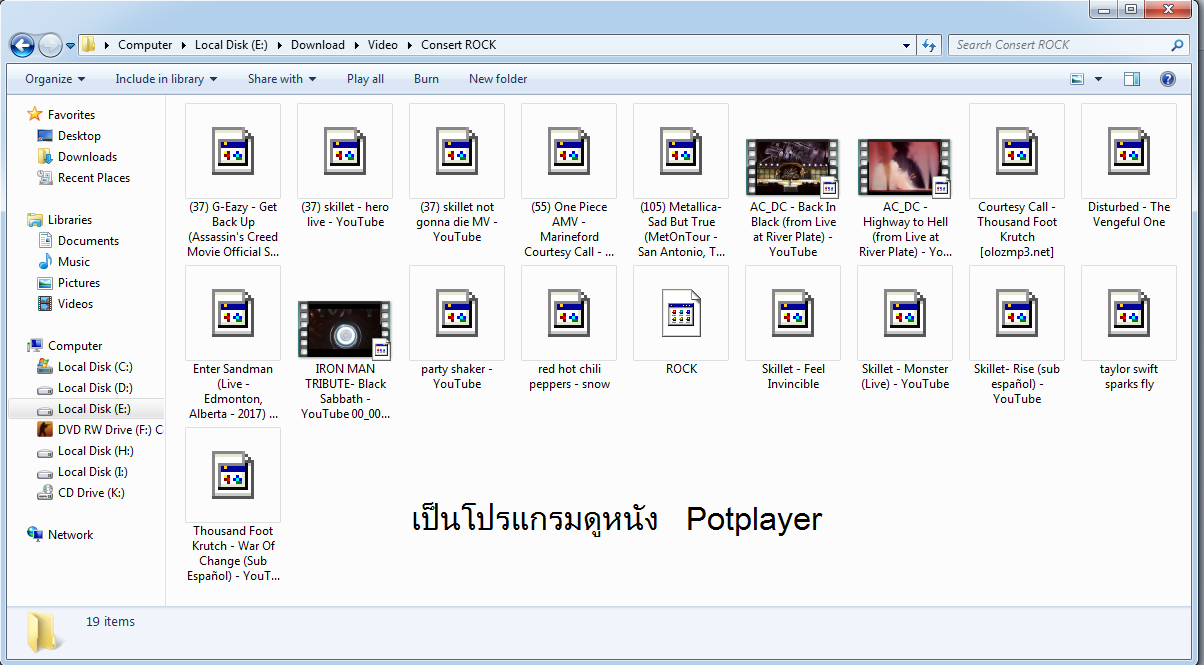The image size is (1204, 665).
Task: Open Help with the question mark icon
Action: (1167, 79)
